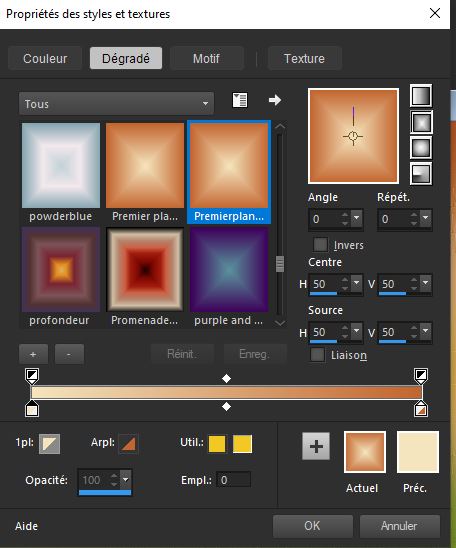This screenshot has height=548, width=456.
Task: Confirm with the OK button
Action: pos(312,526)
